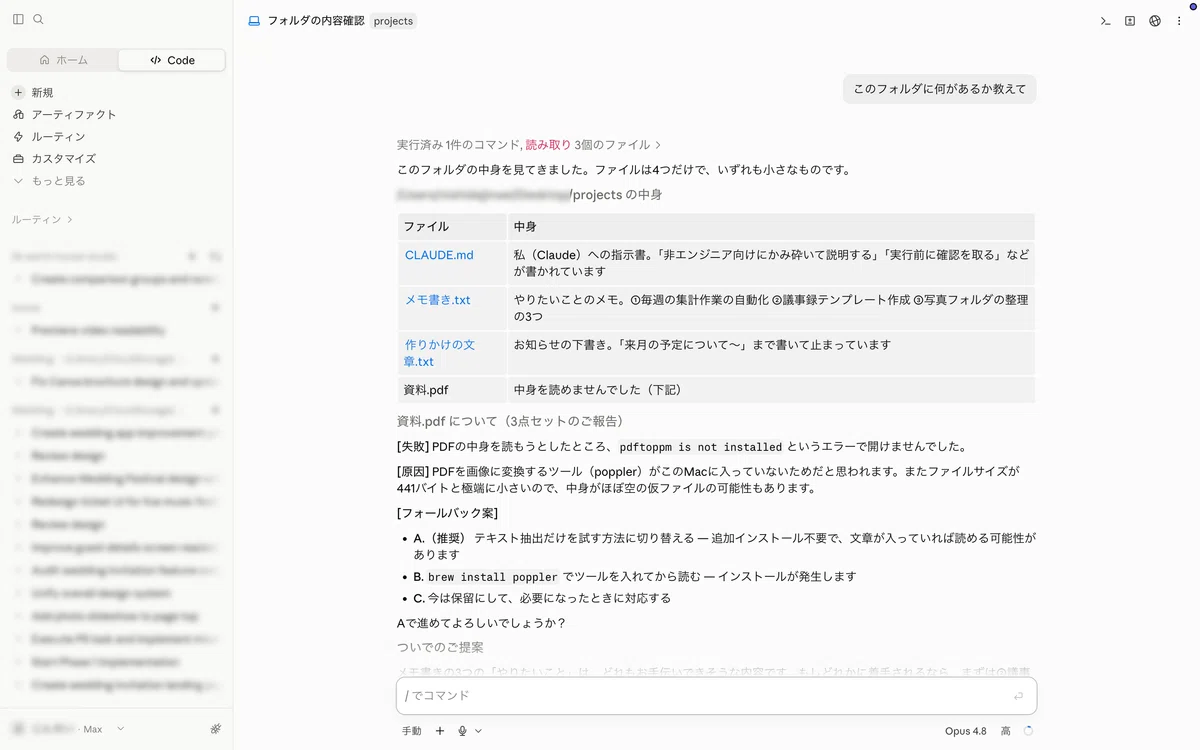Click option A.(推奨) in the list
The width and height of the screenshot is (1200, 750).
[x=724, y=546]
